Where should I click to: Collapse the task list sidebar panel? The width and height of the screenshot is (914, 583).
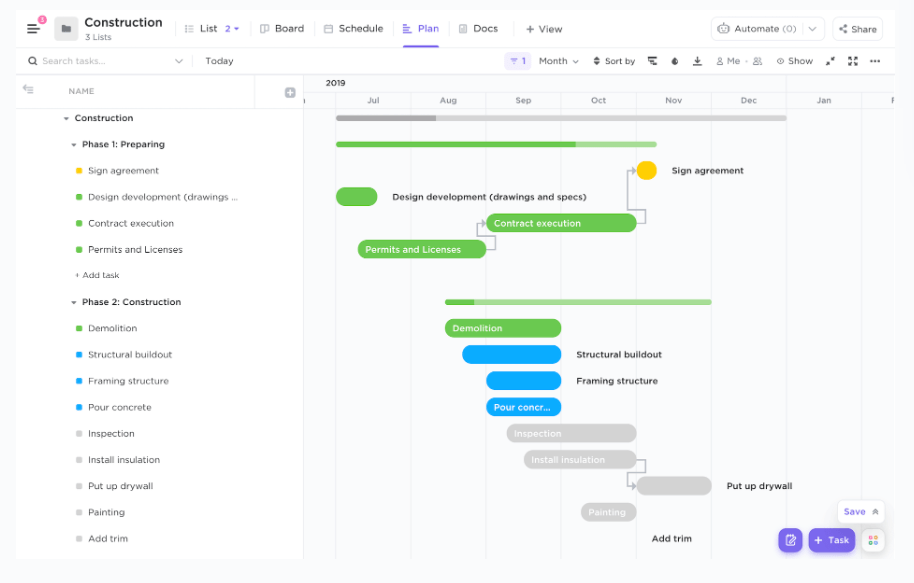(x=28, y=90)
